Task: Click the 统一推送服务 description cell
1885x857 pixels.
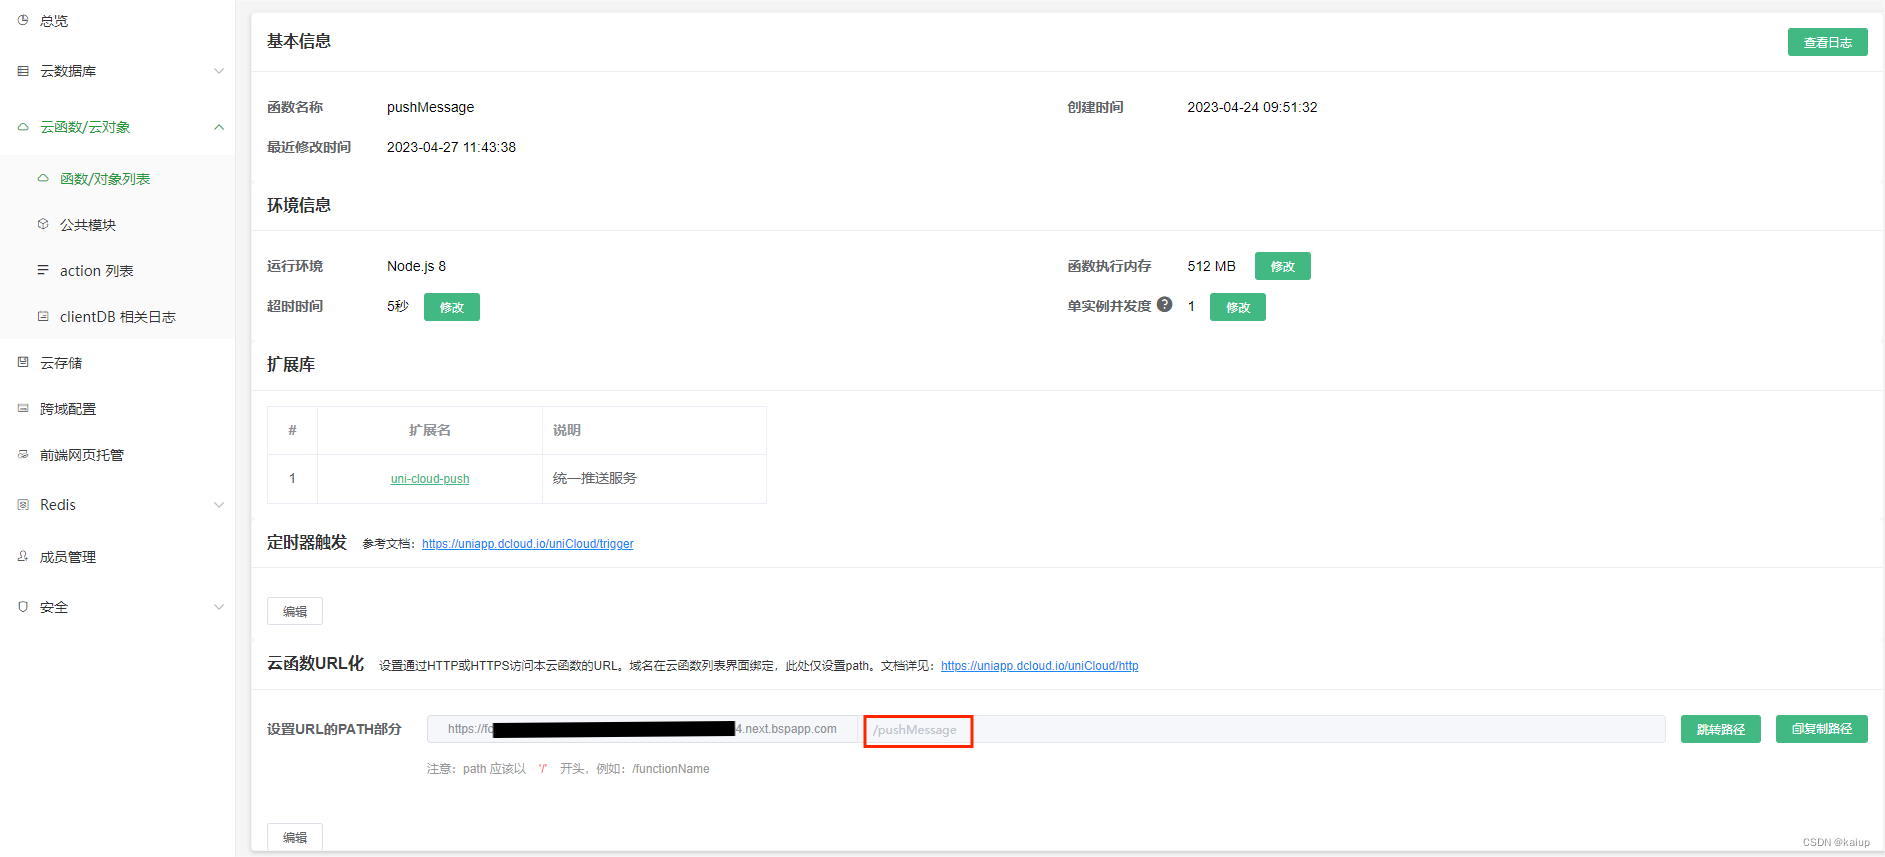Action: pos(654,479)
